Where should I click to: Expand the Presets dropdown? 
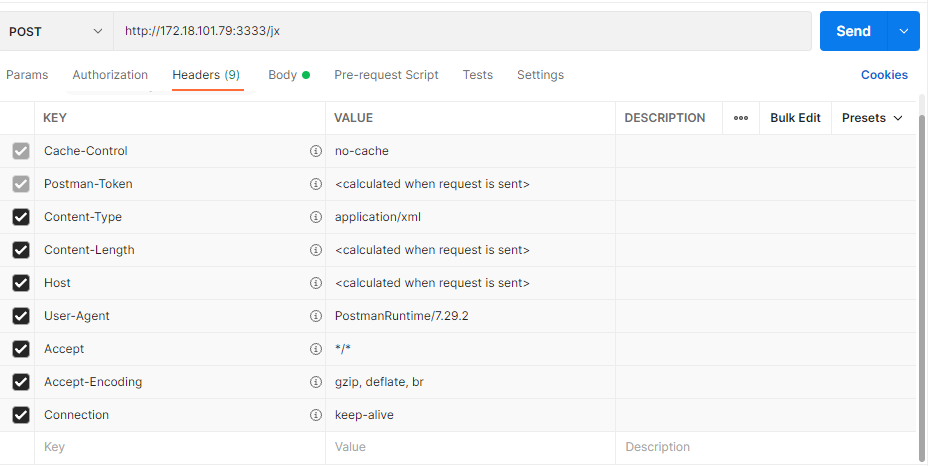point(872,118)
